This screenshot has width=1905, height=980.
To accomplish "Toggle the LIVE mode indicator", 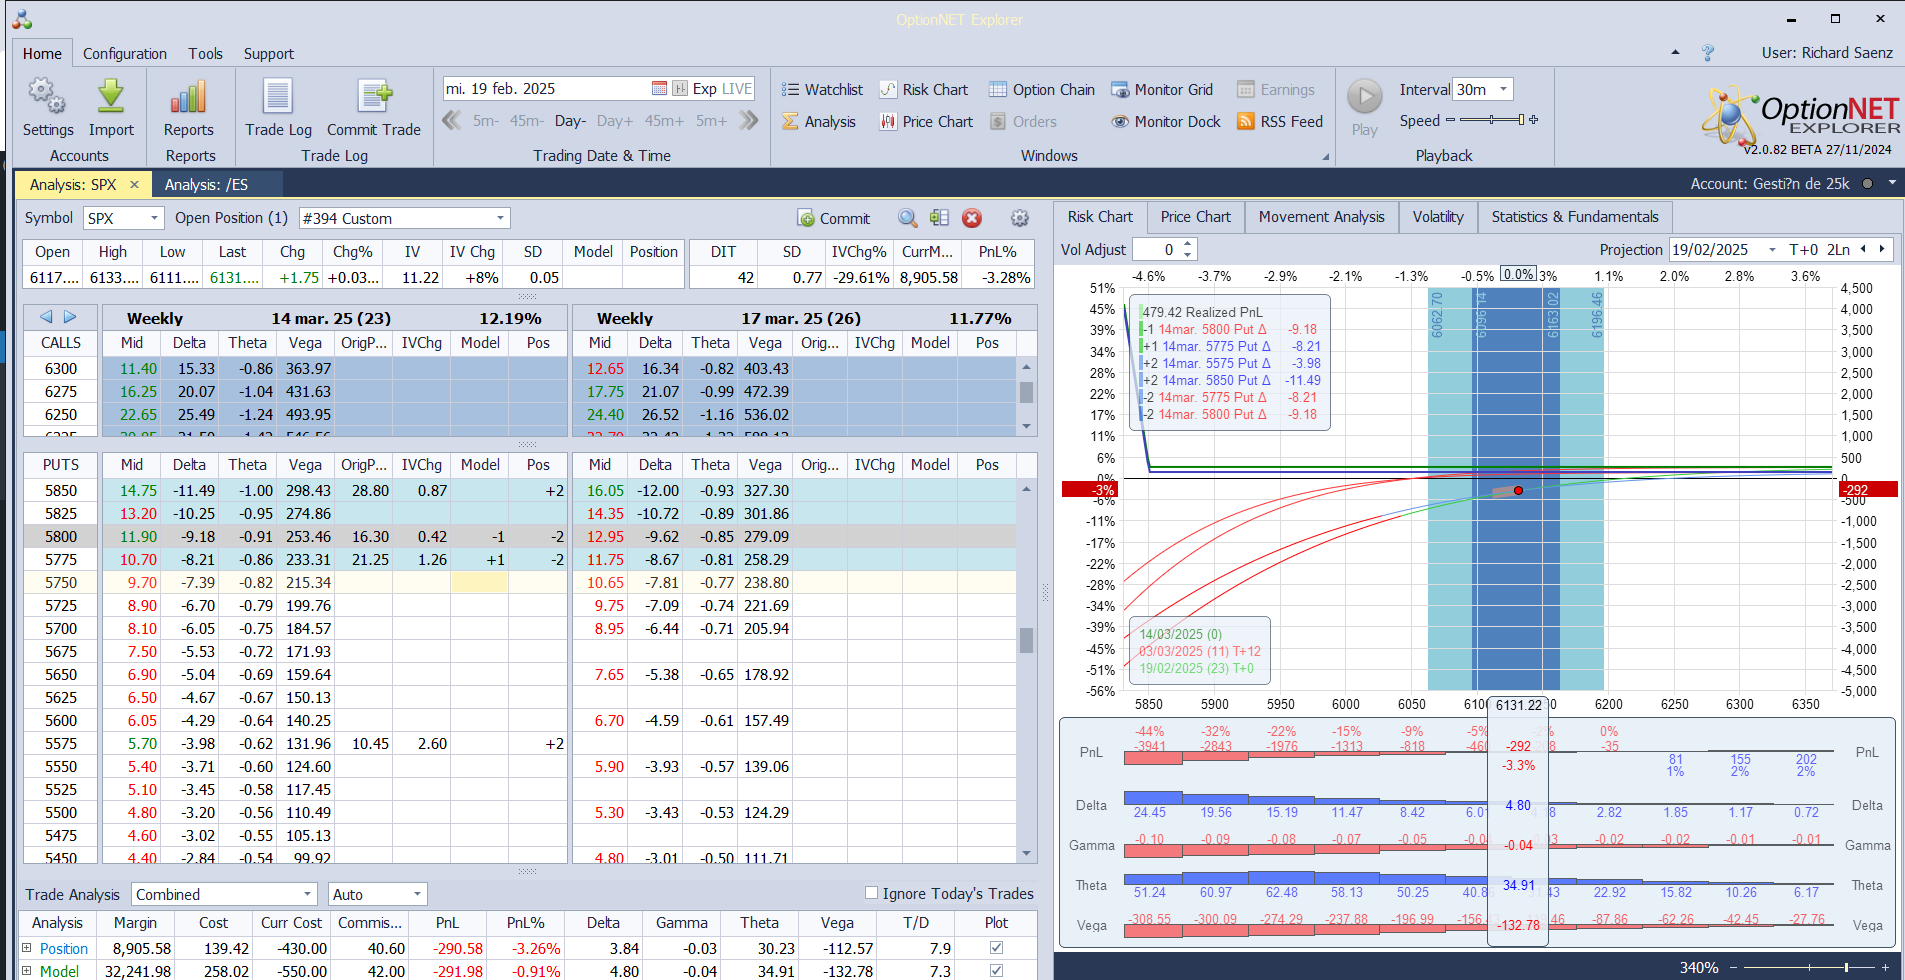I will (737, 88).
